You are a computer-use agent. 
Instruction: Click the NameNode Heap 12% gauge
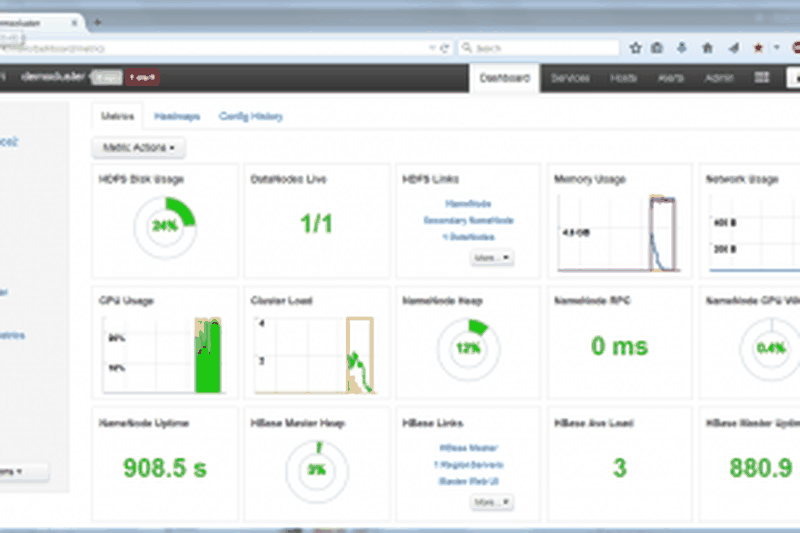[x=468, y=348]
